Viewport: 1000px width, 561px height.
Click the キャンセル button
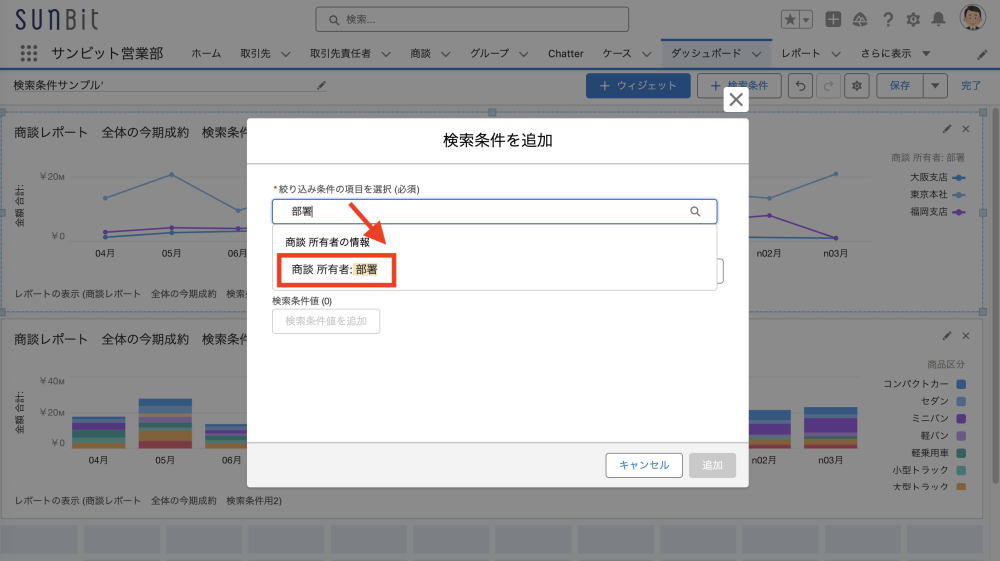[x=644, y=465]
